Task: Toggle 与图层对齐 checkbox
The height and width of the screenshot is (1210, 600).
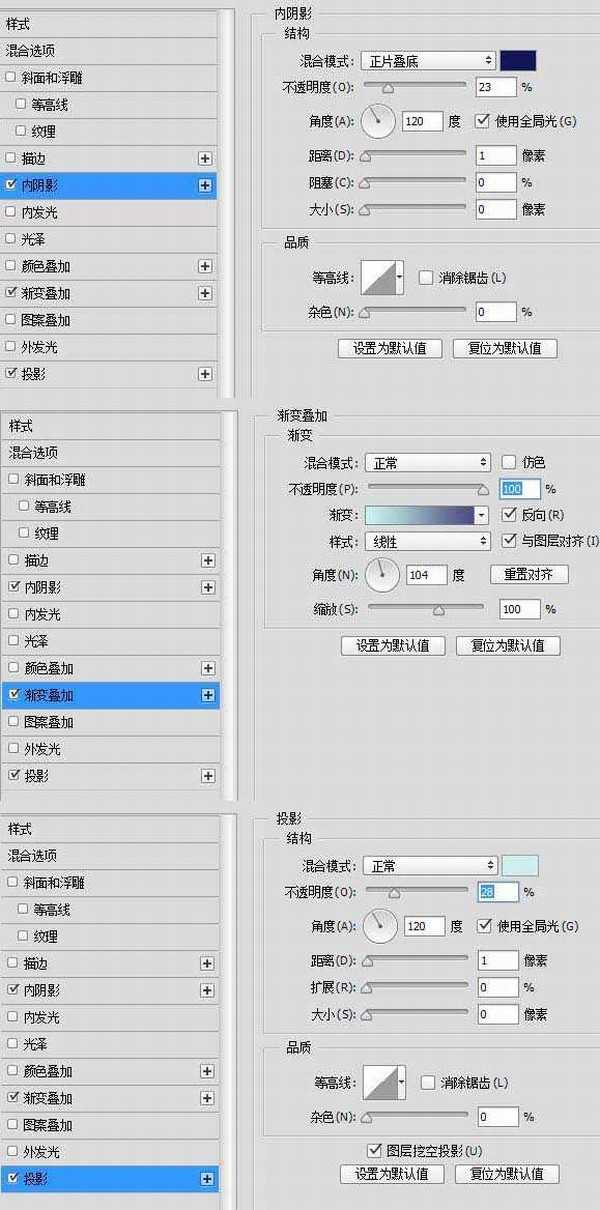Action: click(x=509, y=541)
